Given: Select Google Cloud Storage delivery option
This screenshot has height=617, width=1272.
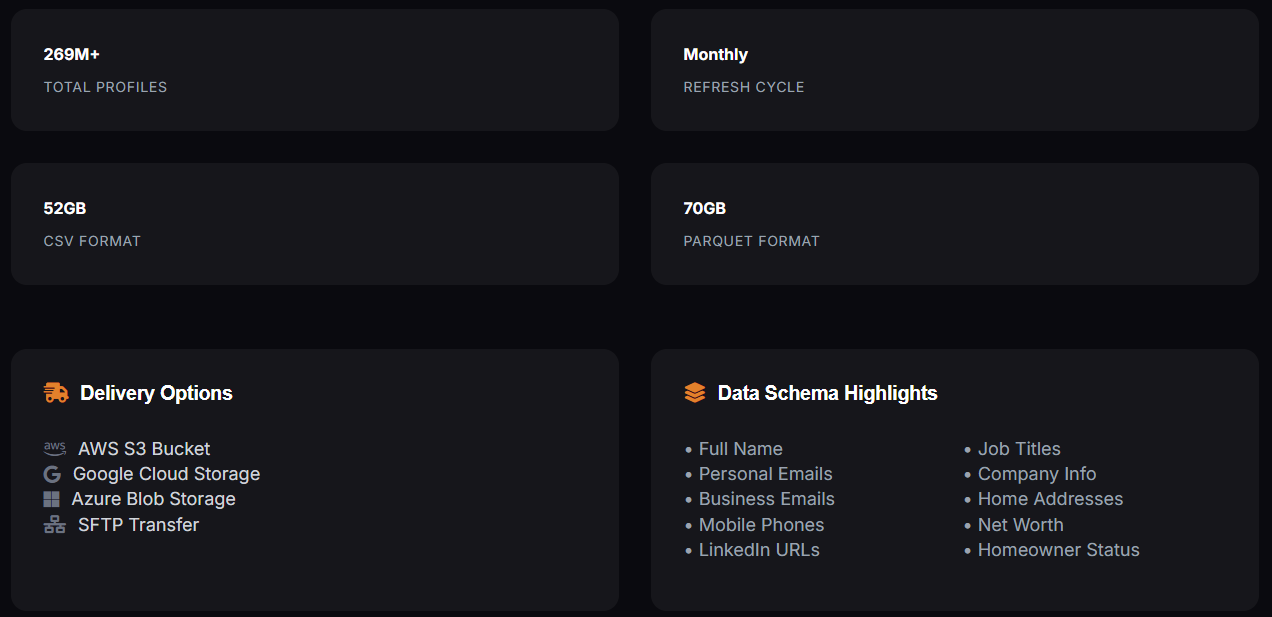Looking at the screenshot, I should pyautogui.click(x=166, y=474).
